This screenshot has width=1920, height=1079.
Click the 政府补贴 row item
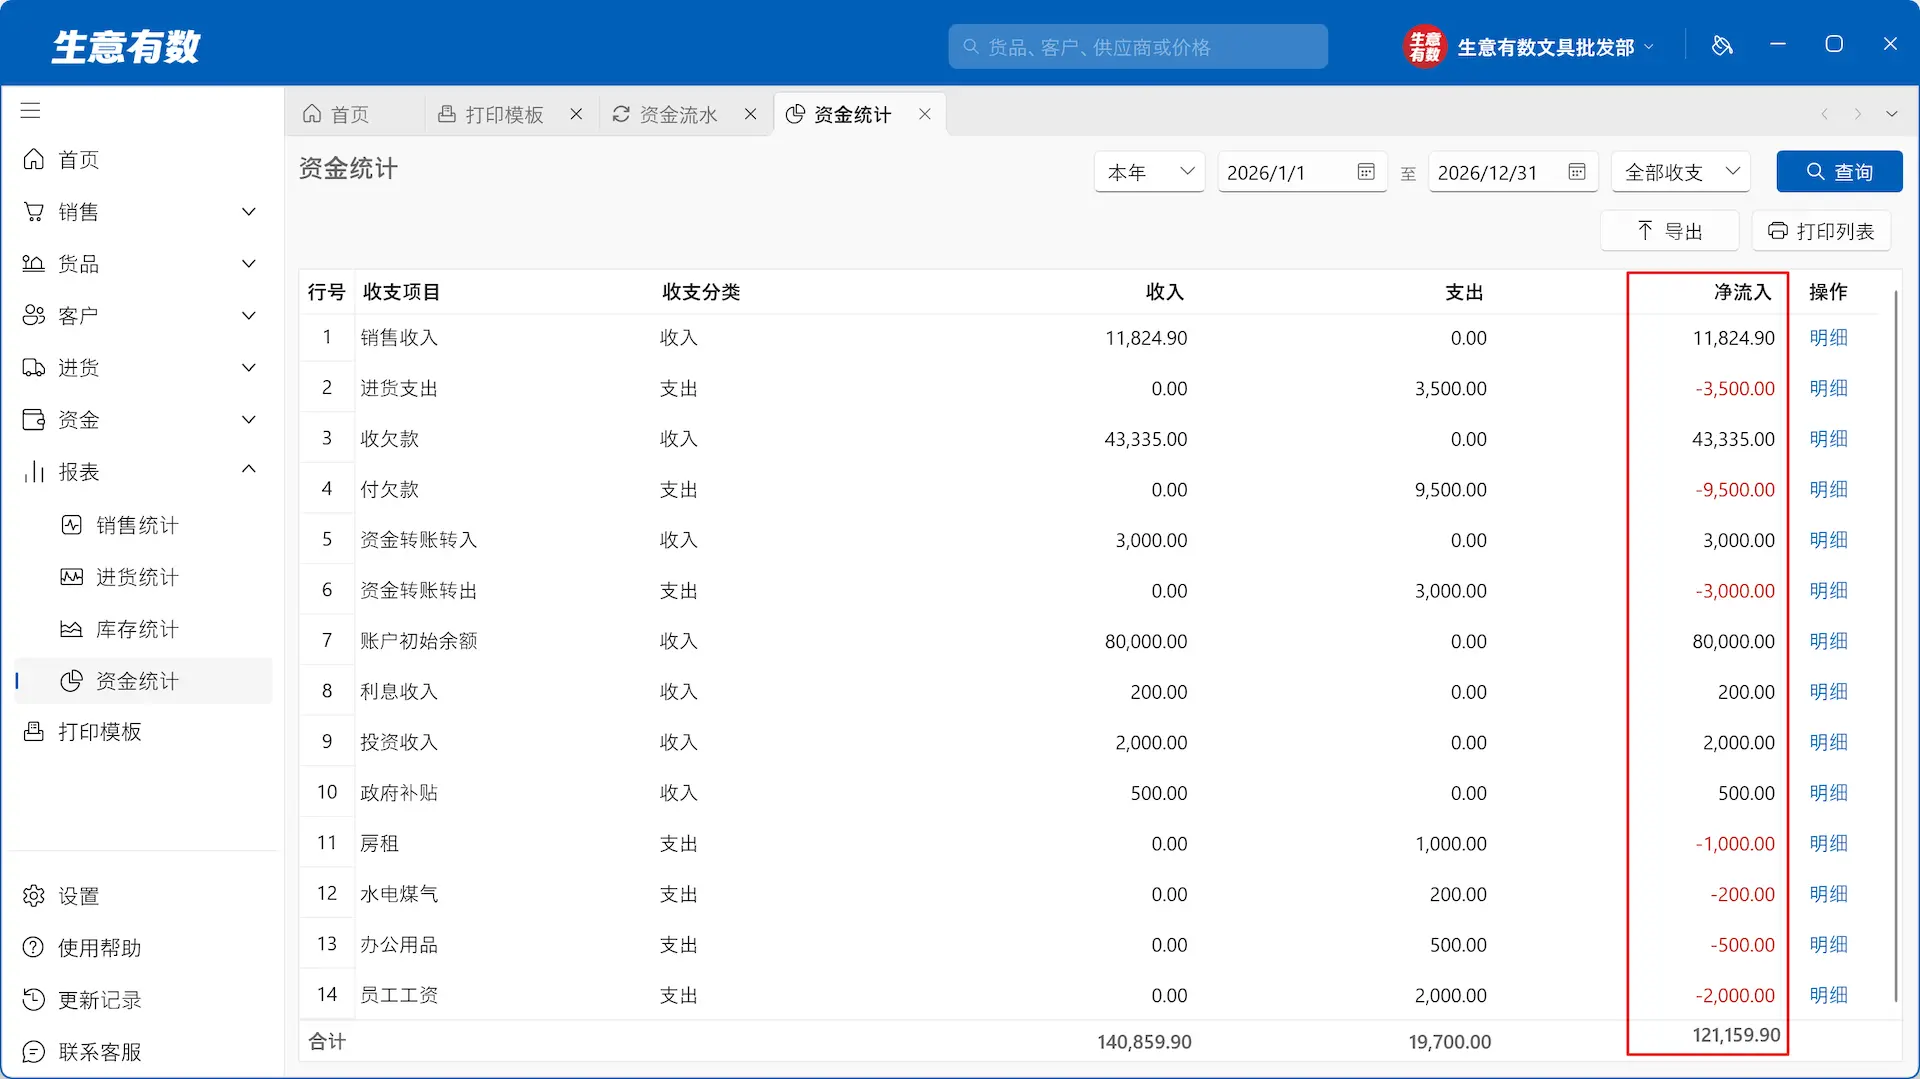tap(399, 793)
